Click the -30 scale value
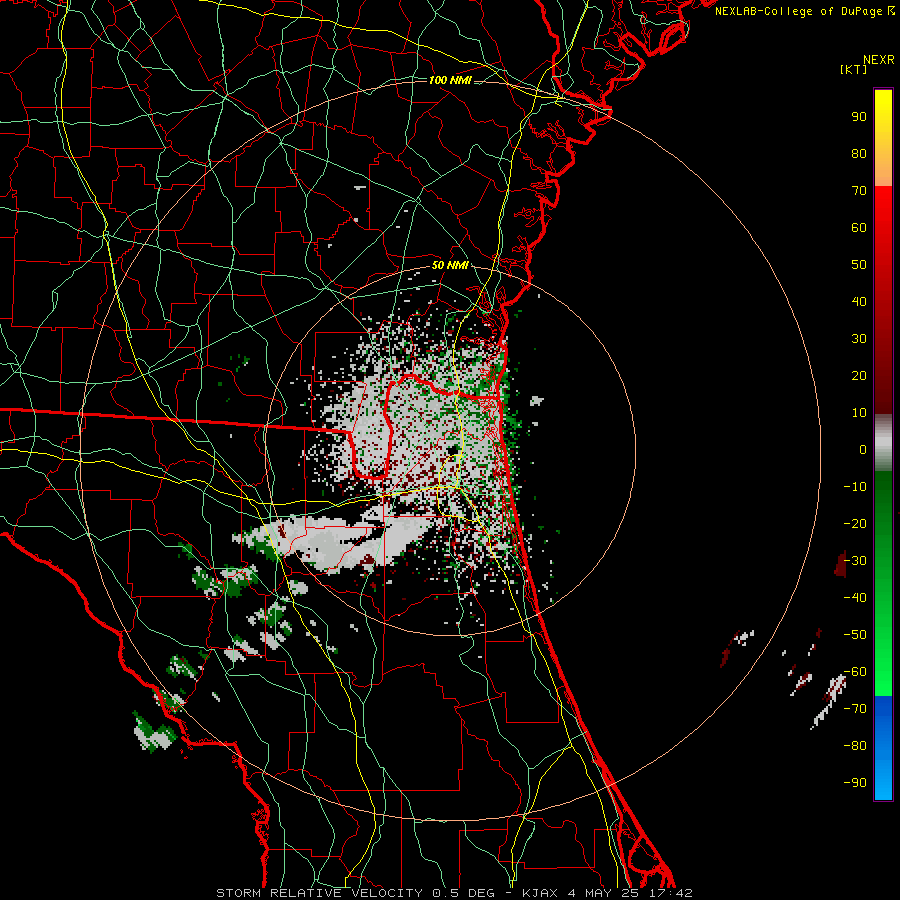Image resolution: width=900 pixels, height=900 pixels. click(855, 561)
